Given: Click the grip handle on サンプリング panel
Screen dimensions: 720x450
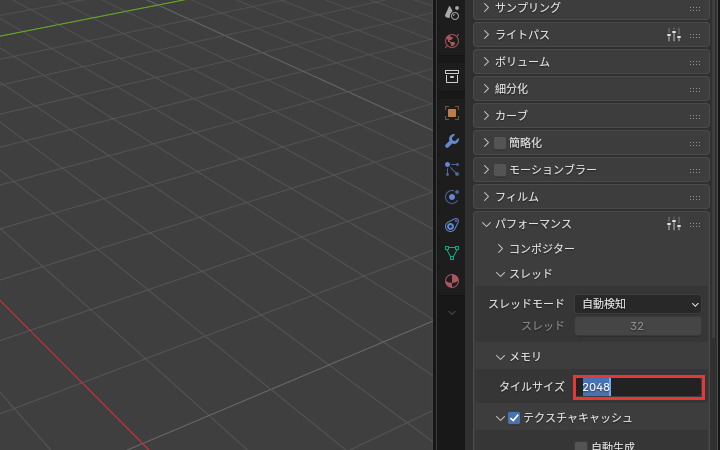Looking at the screenshot, I should click(695, 8).
